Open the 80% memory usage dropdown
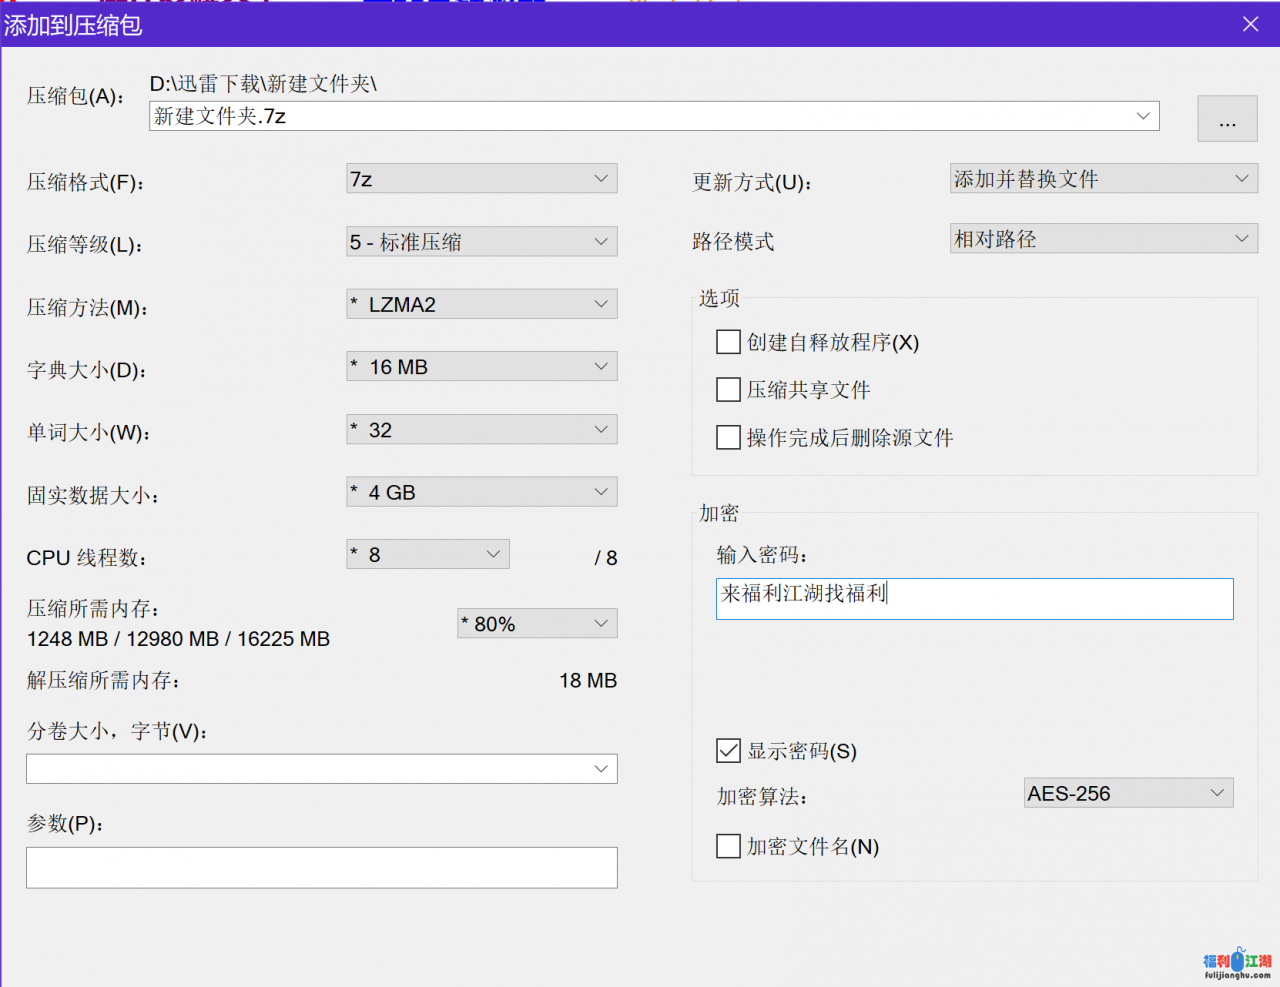 tap(537, 624)
